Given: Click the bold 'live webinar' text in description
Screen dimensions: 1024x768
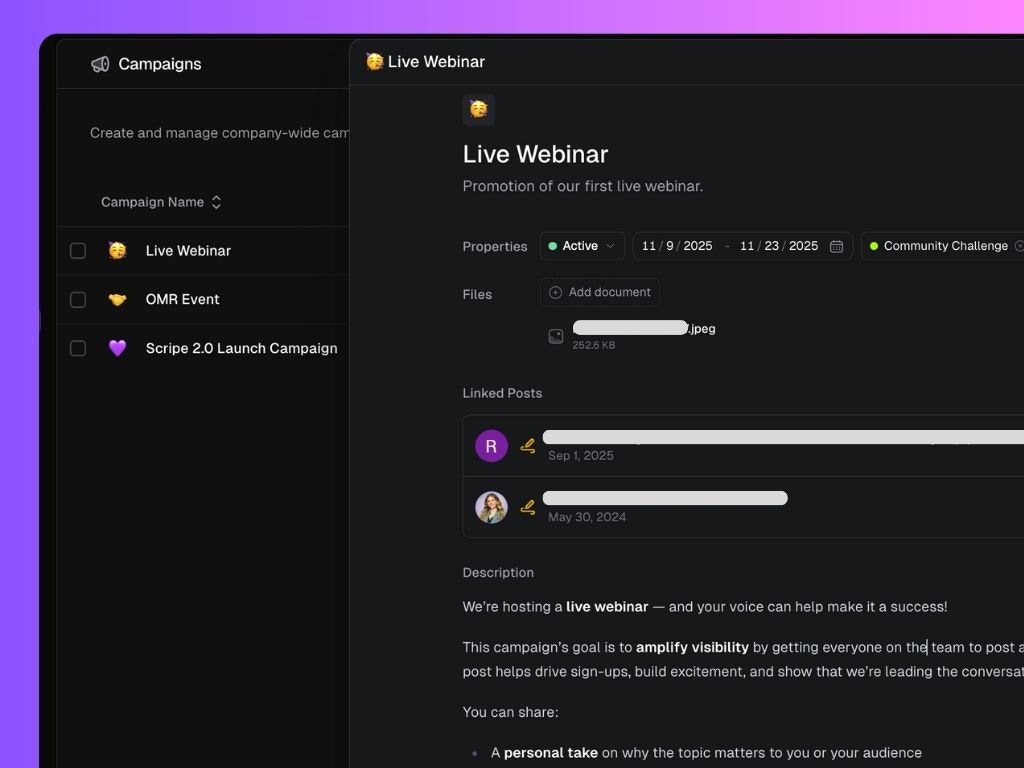Looking at the screenshot, I should (x=607, y=607).
